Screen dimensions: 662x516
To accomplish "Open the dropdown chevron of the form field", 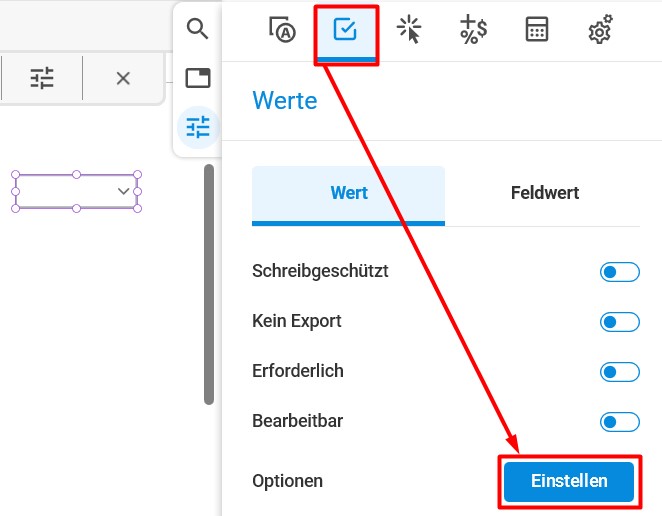I will pyautogui.click(x=123, y=191).
